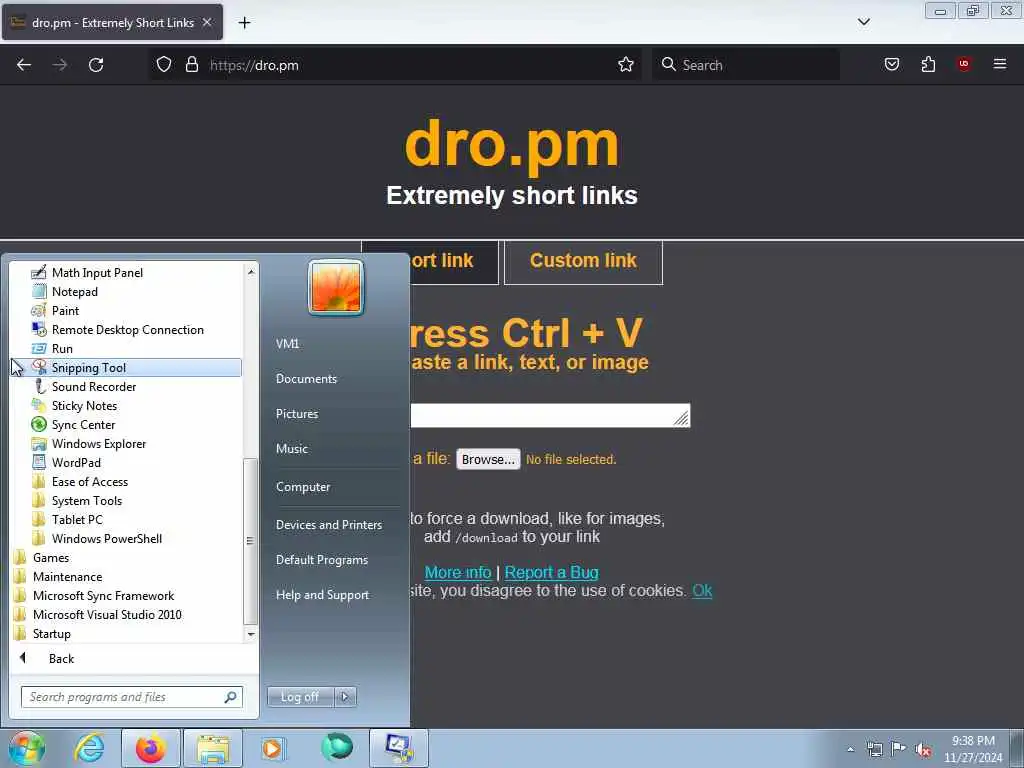
Task: Close the dro.pm tab
Action: pyautogui.click(x=207, y=22)
